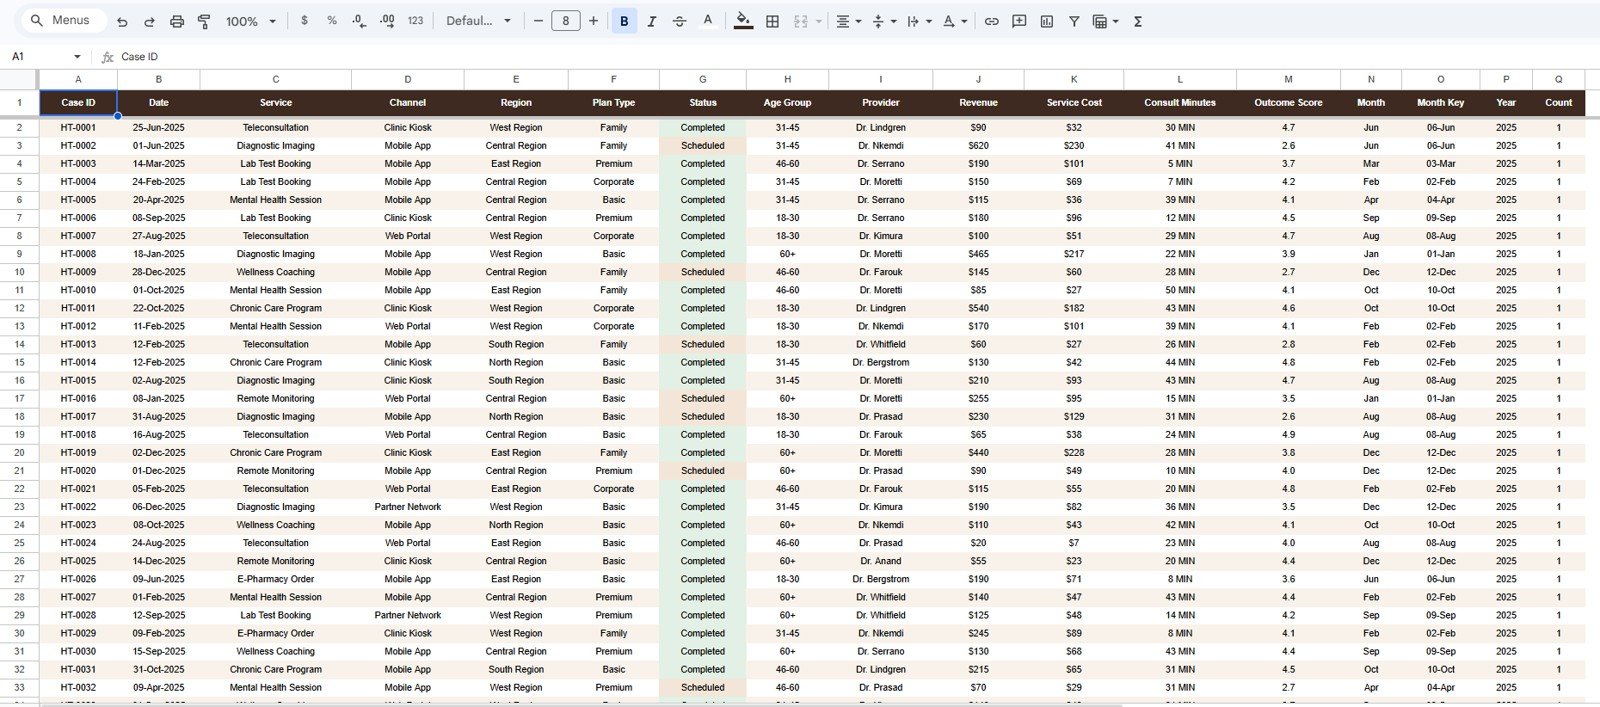The width and height of the screenshot is (1600, 707).
Task: Redo the last undone action
Action: click(x=149, y=21)
